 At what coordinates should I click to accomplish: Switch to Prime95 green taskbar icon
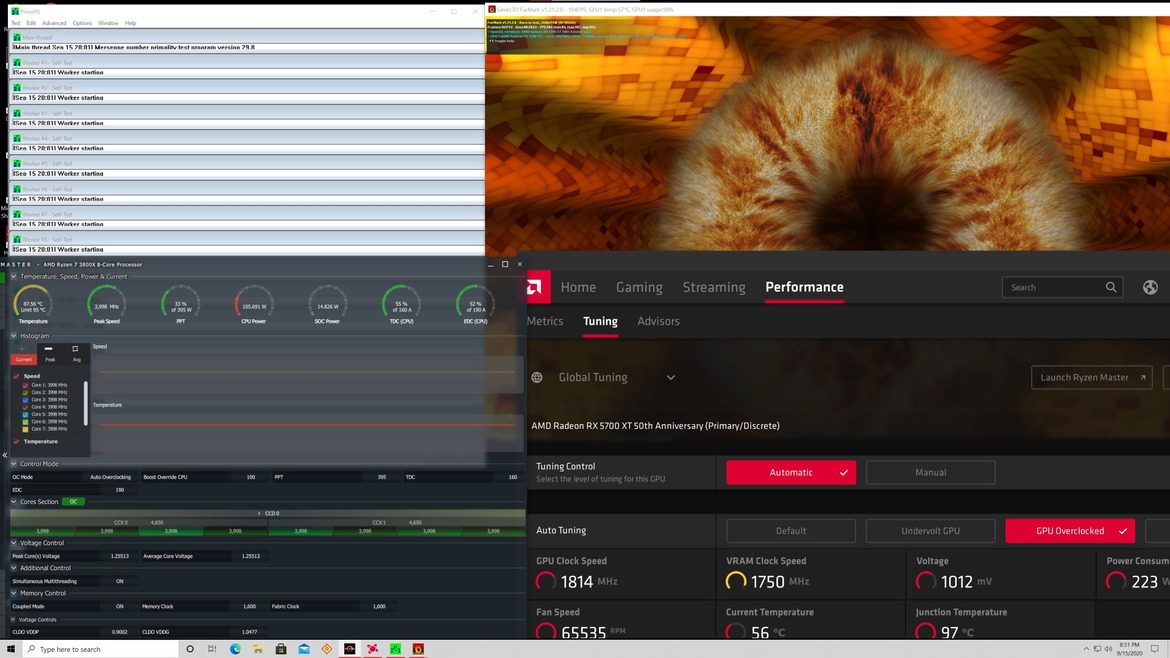tap(395, 649)
